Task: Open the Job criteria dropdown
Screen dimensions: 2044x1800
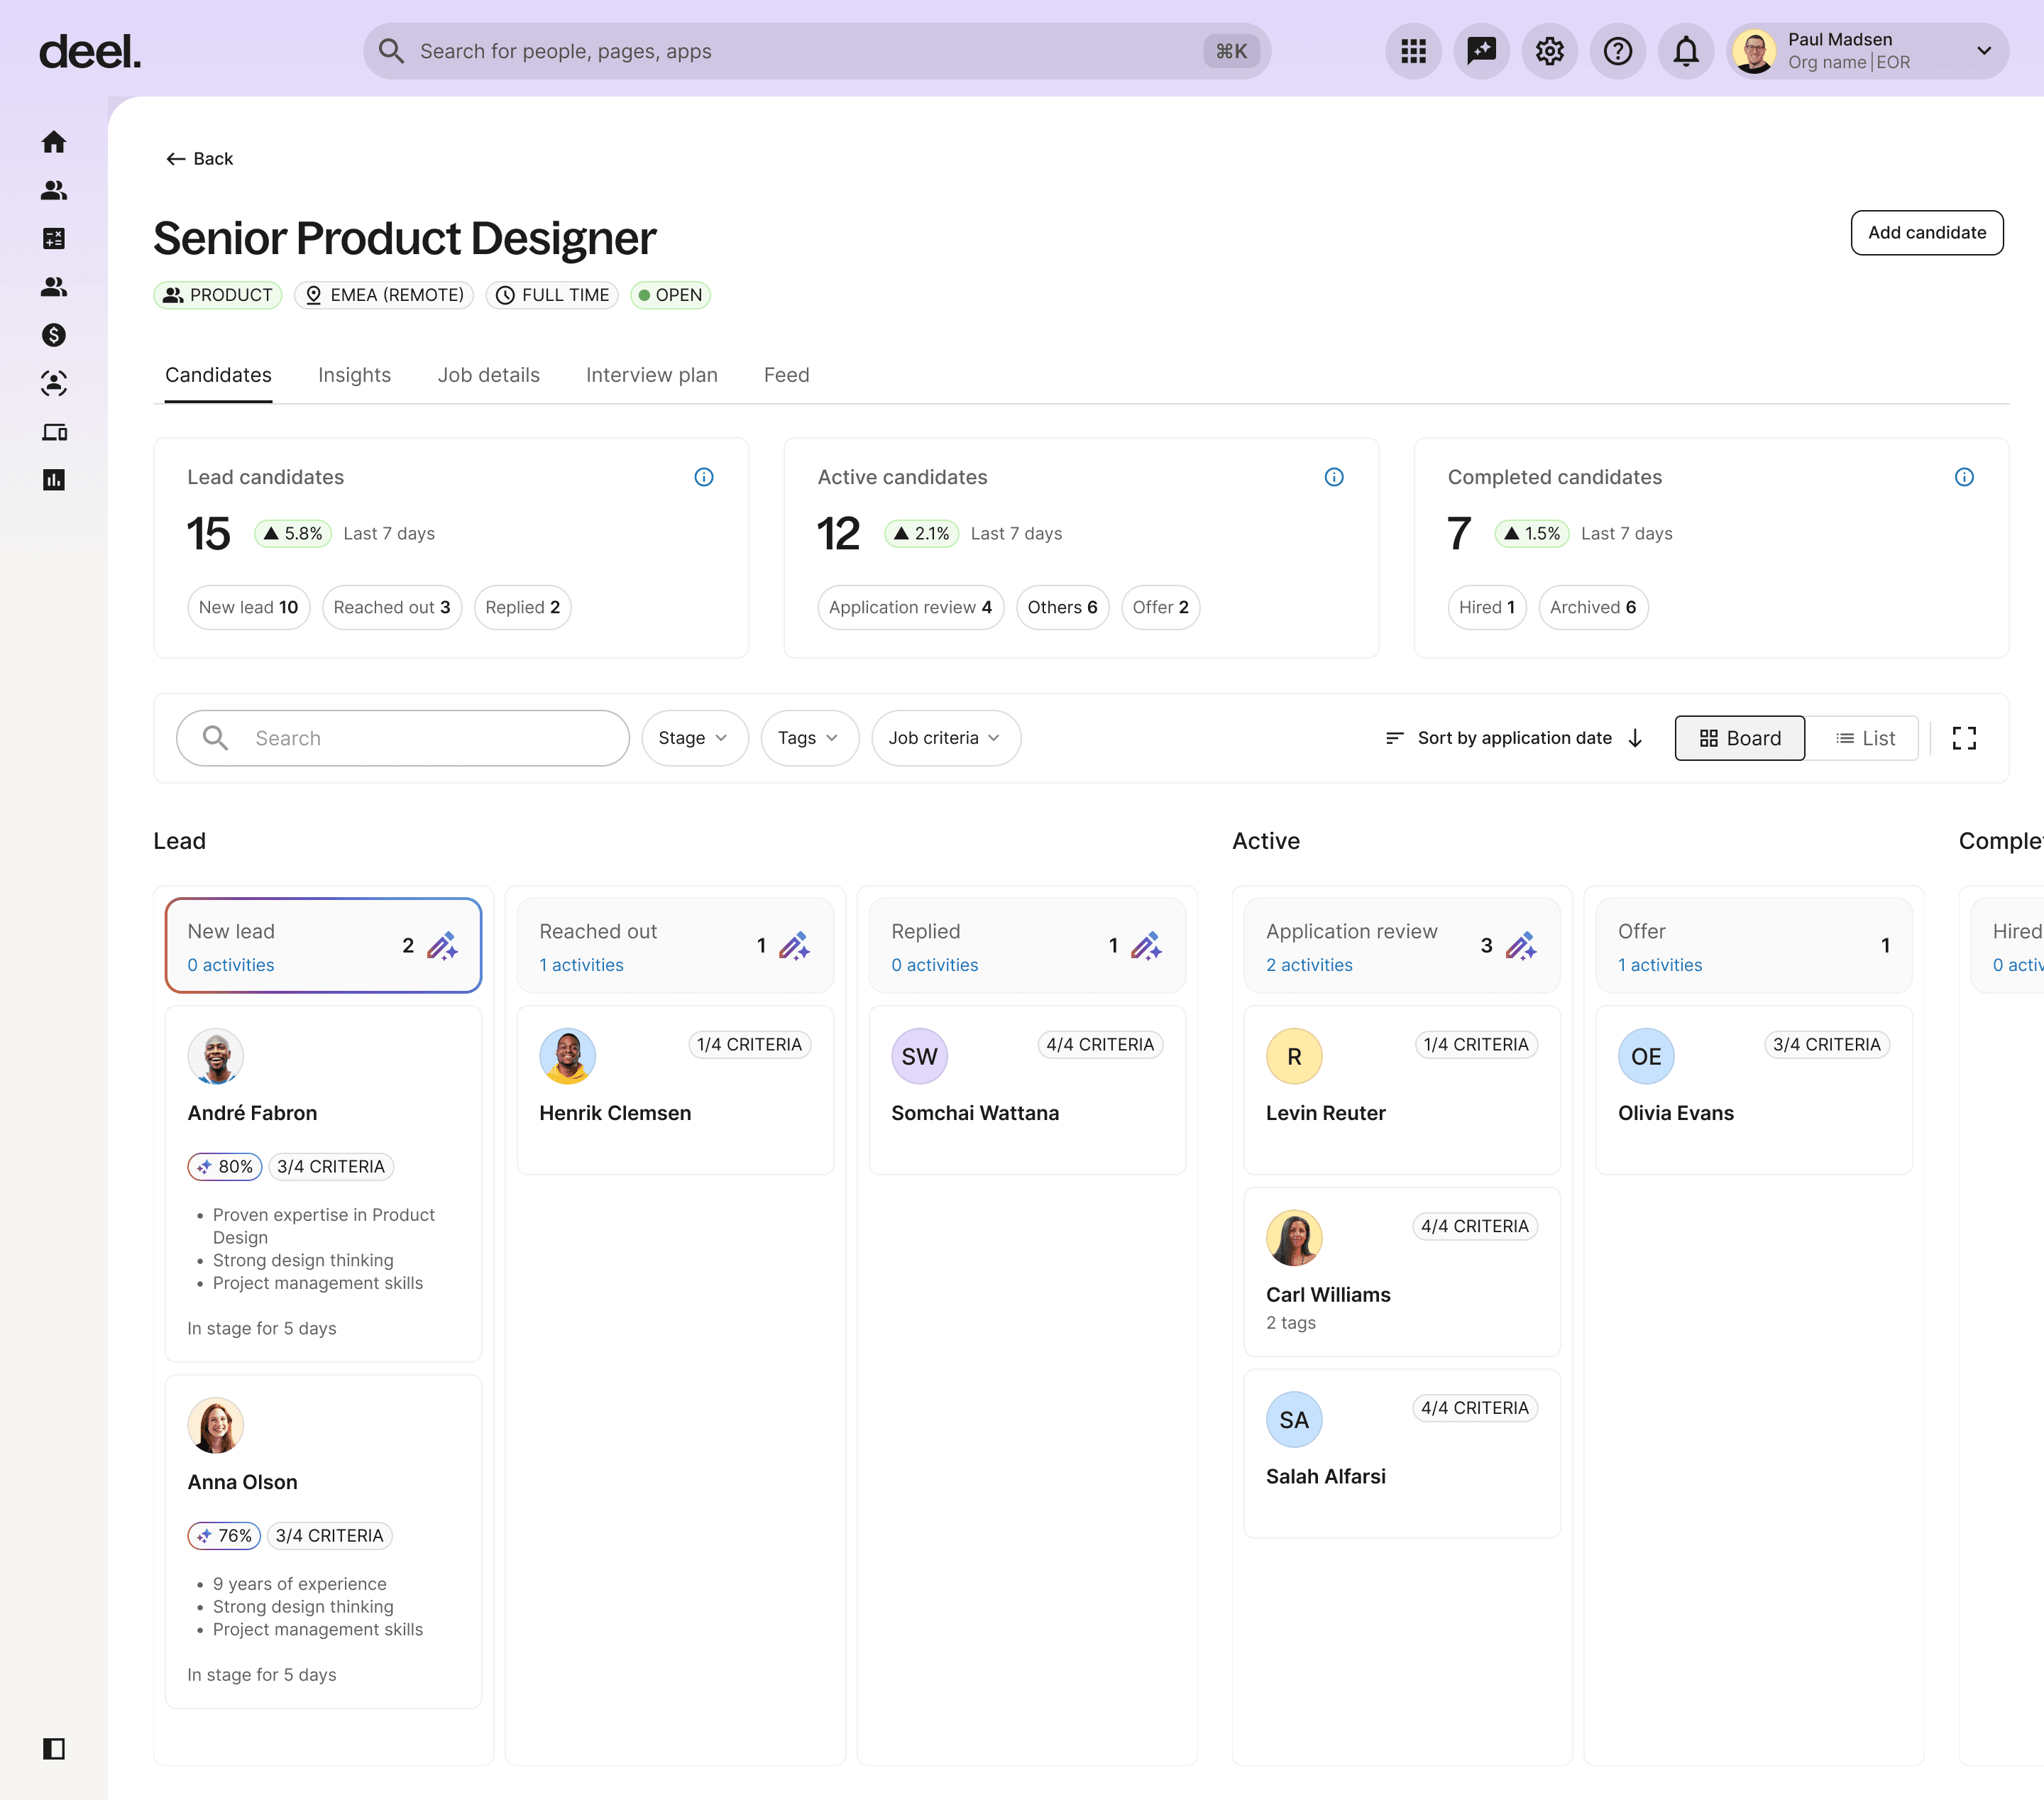Action: 945,738
